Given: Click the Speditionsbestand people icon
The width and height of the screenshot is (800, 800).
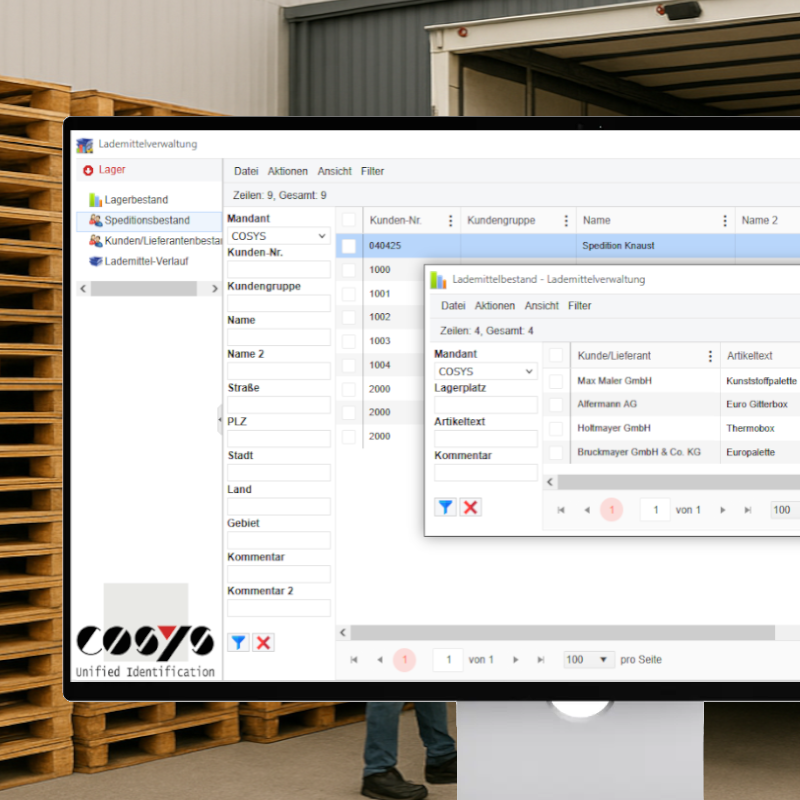Looking at the screenshot, I should pyautogui.click(x=95, y=220).
